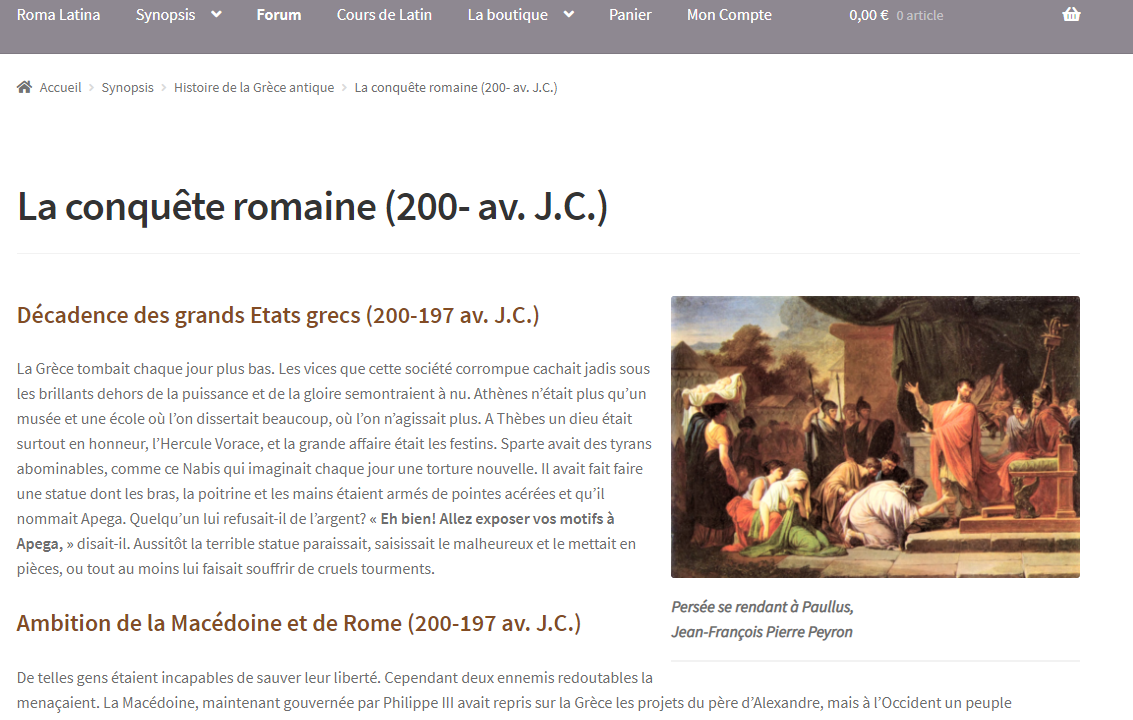Go to the Forum page
This screenshot has width=1133, height=720.
pyautogui.click(x=278, y=15)
